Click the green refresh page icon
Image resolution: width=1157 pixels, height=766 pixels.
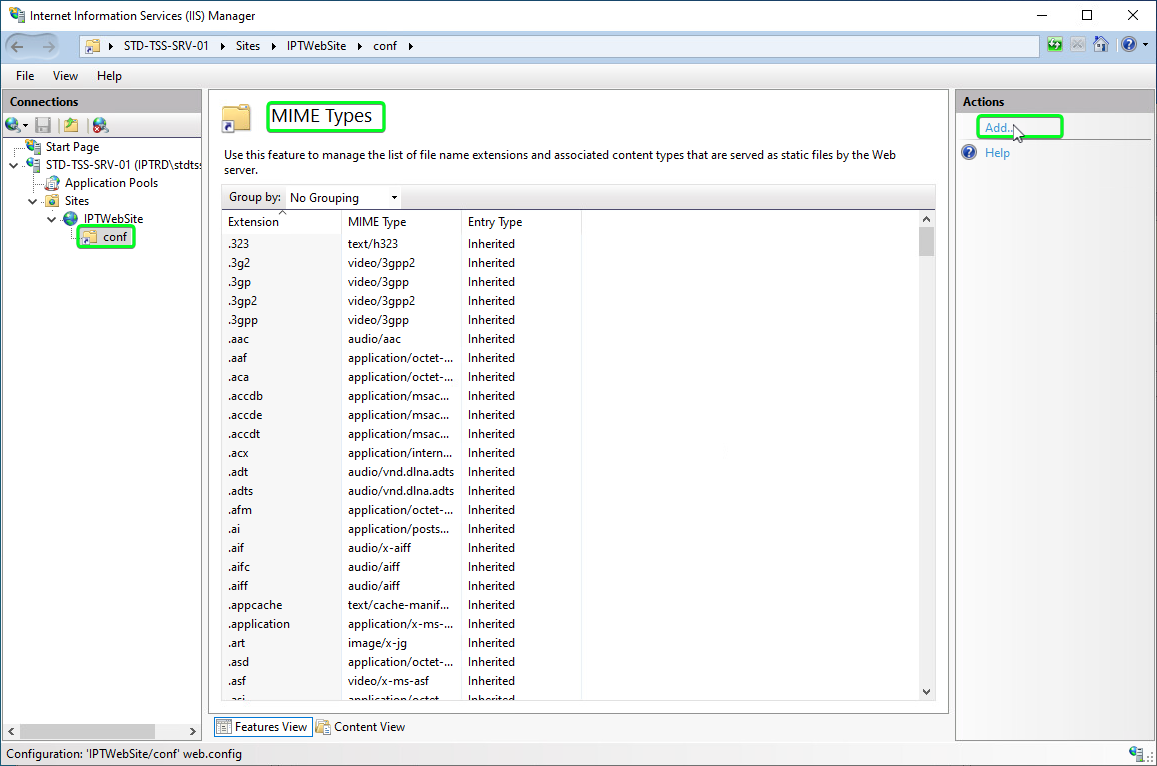(1054, 45)
